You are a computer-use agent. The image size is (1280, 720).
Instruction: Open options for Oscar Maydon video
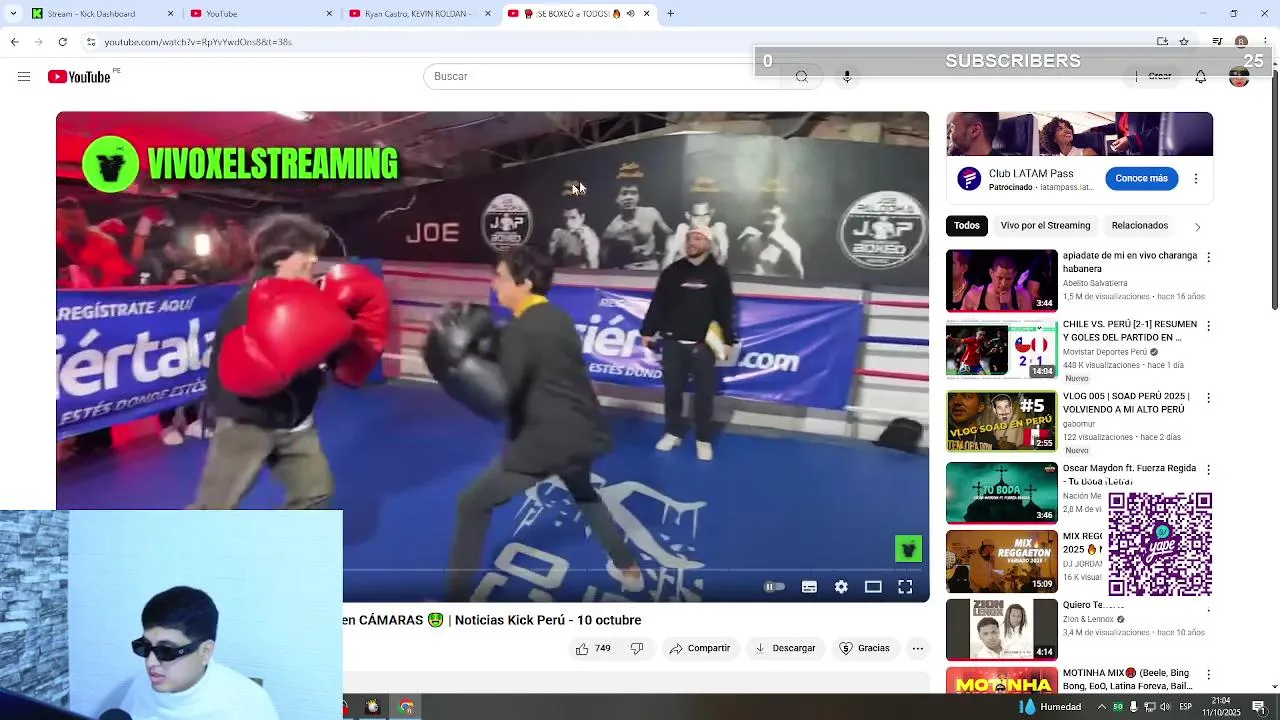[1208, 468]
